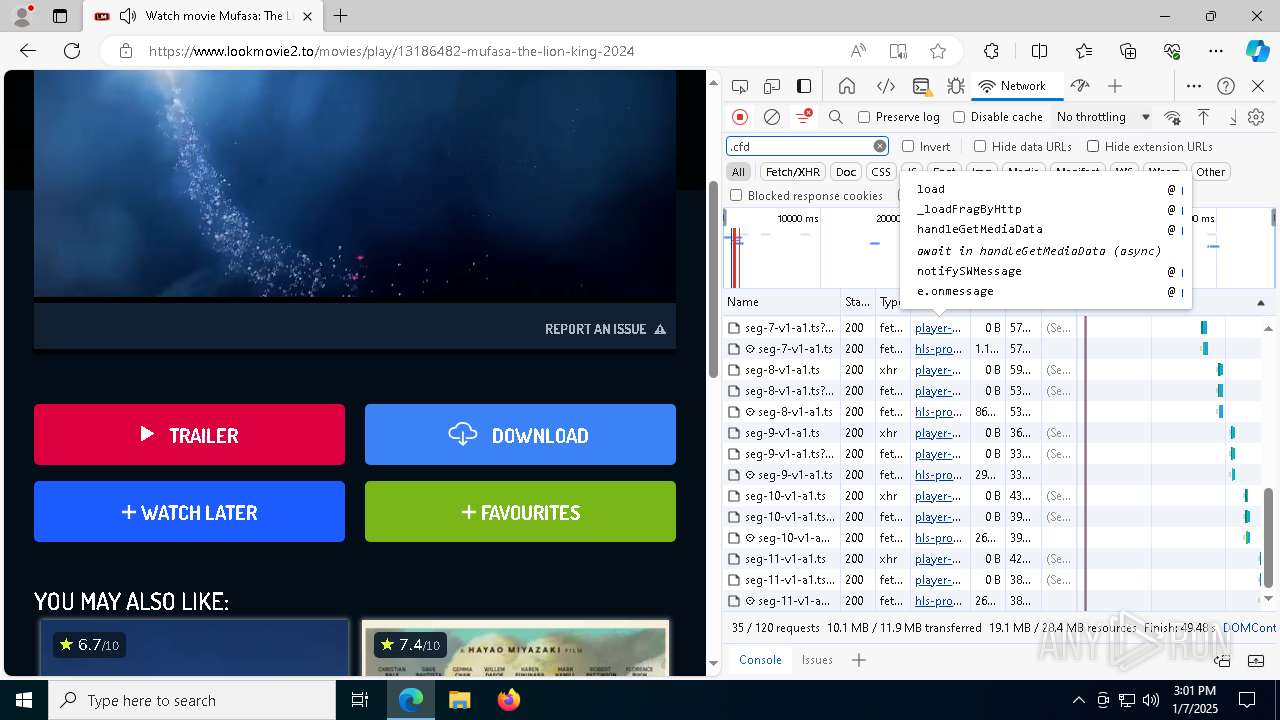Export HAR file download arrow

(x=1232, y=117)
